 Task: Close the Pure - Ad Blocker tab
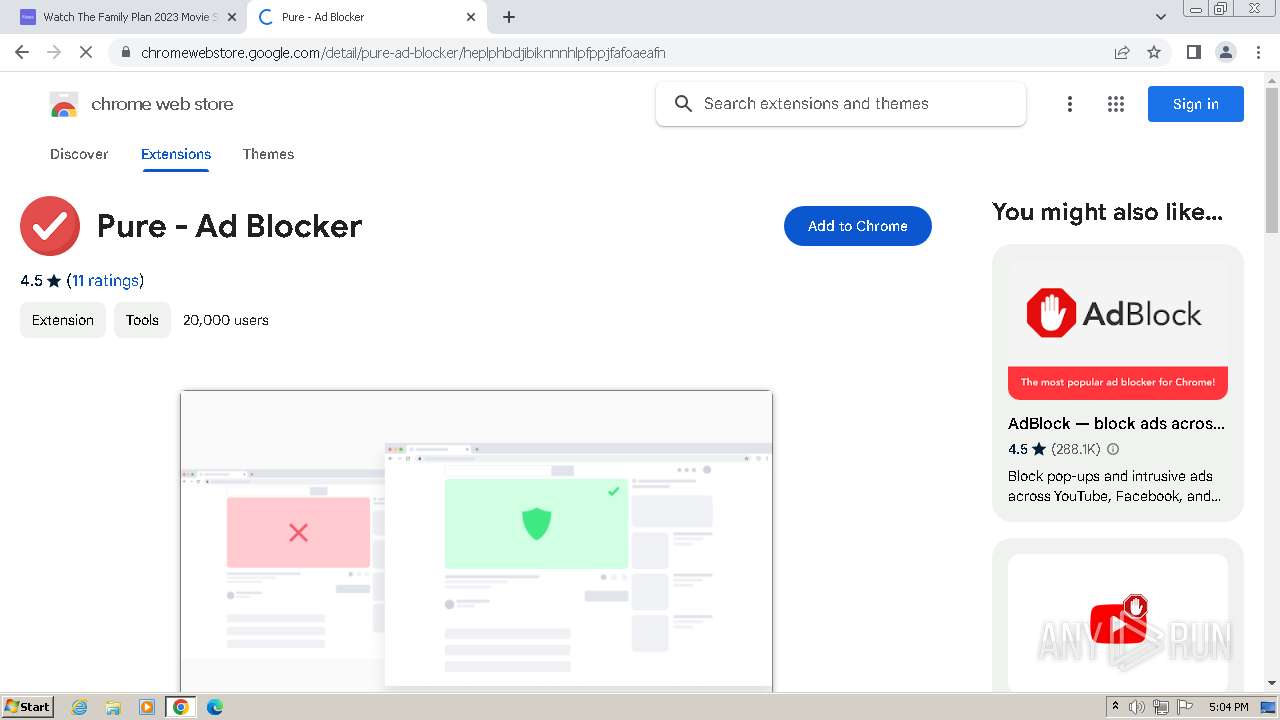471,17
